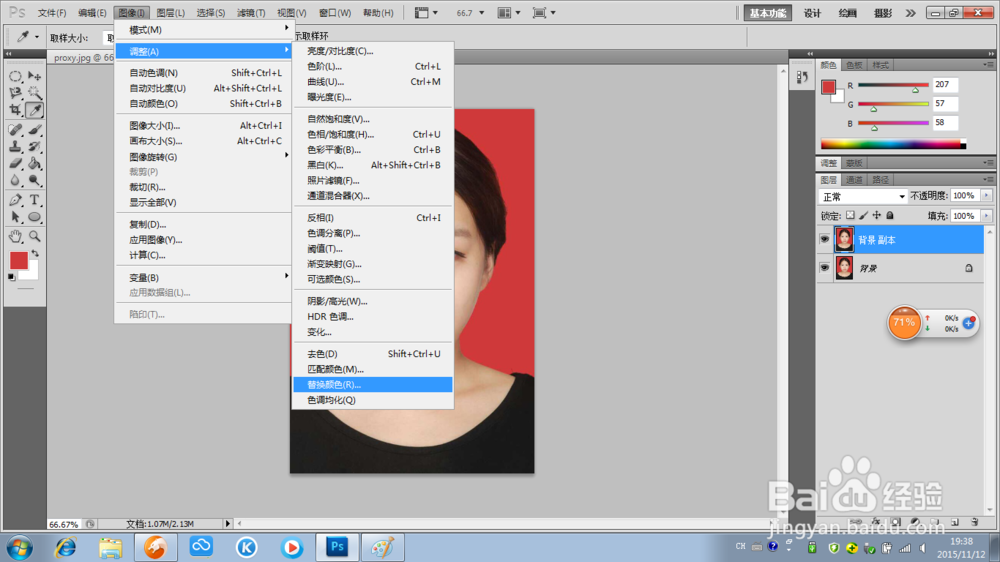Open the Color panel options menu
Image resolution: width=1000 pixels, height=562 pixels.
coord(988,65)
